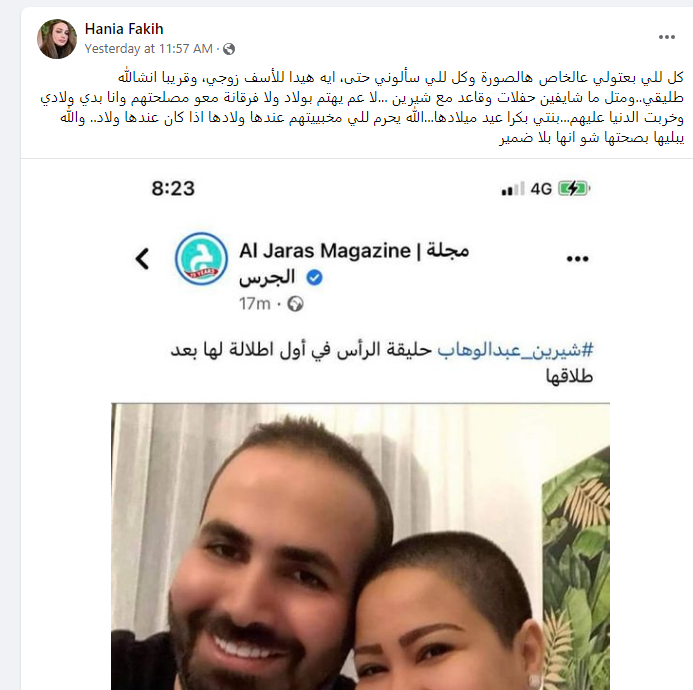The height and width of the screenshot is (690, 693).
Task: Open the post options three-dot menu
Action: point(666,37)
